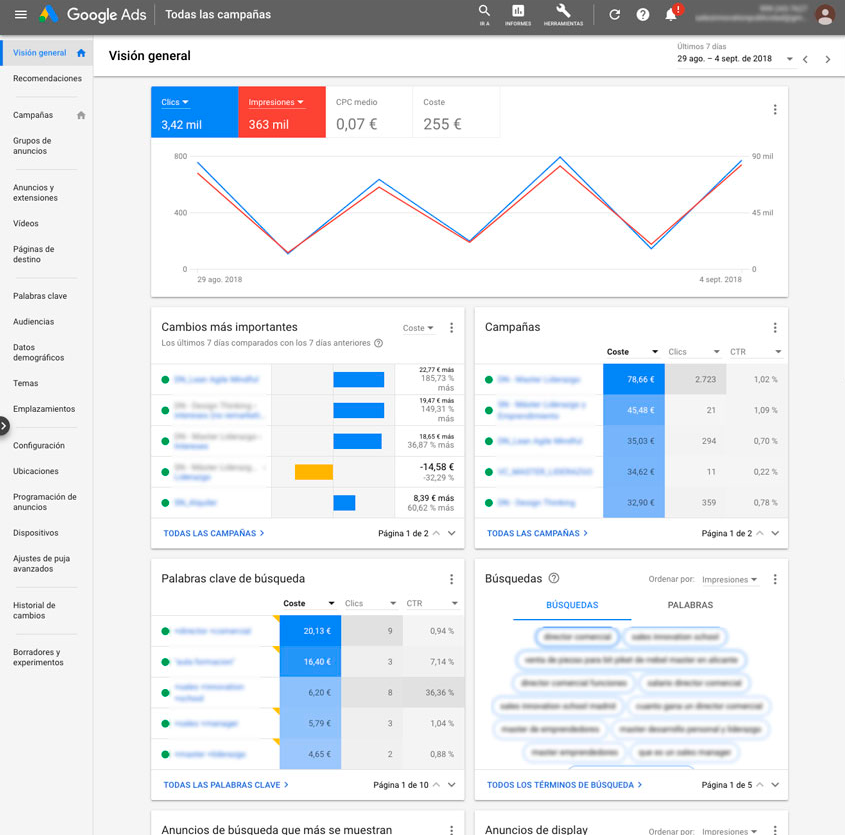
Task: Open the TODAS LAS CAMPAÑAS link
Action: (x=212, y=533)
